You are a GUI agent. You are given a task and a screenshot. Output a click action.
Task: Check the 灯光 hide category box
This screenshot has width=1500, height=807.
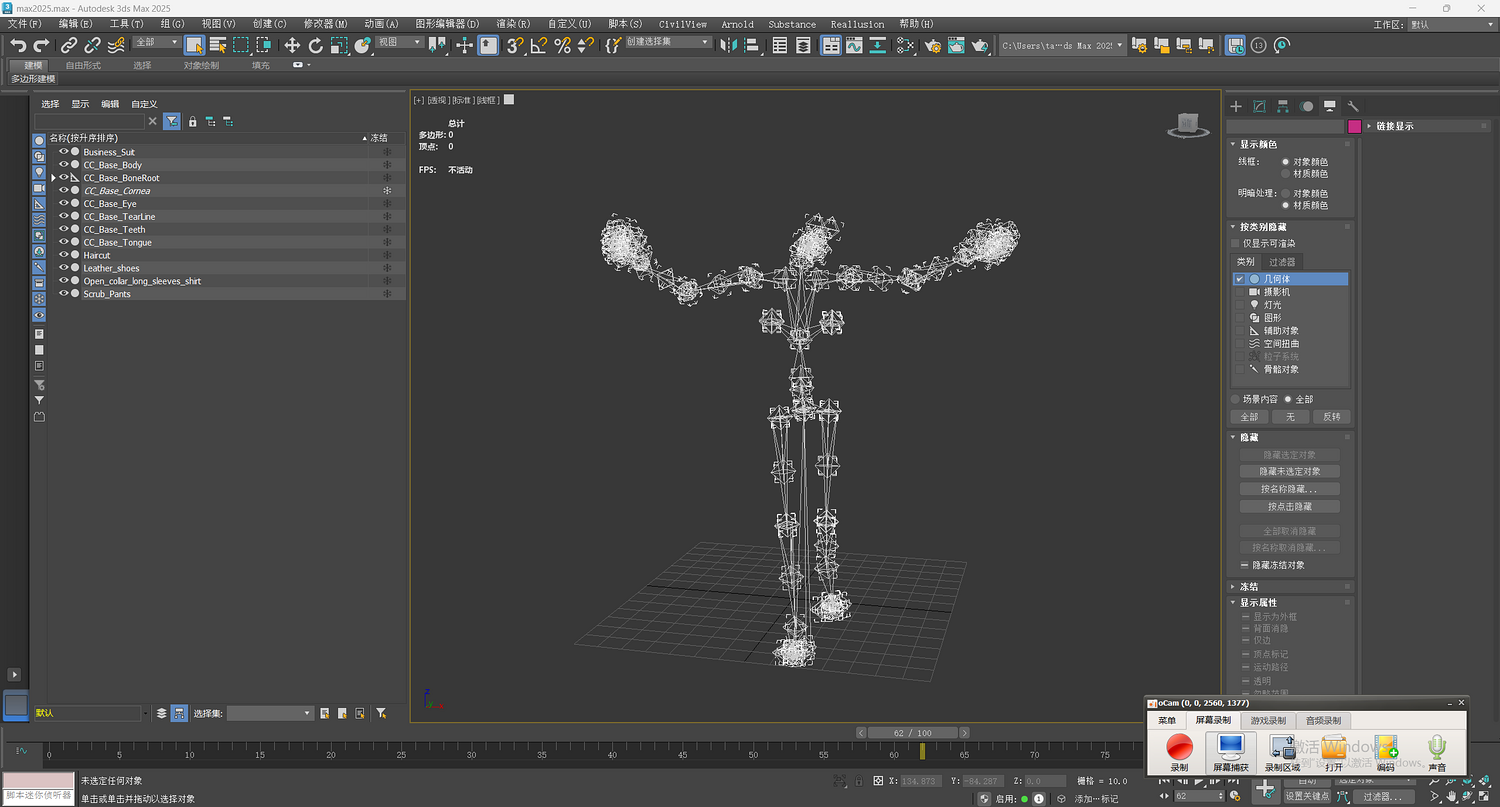click(x=1240, y=305)
